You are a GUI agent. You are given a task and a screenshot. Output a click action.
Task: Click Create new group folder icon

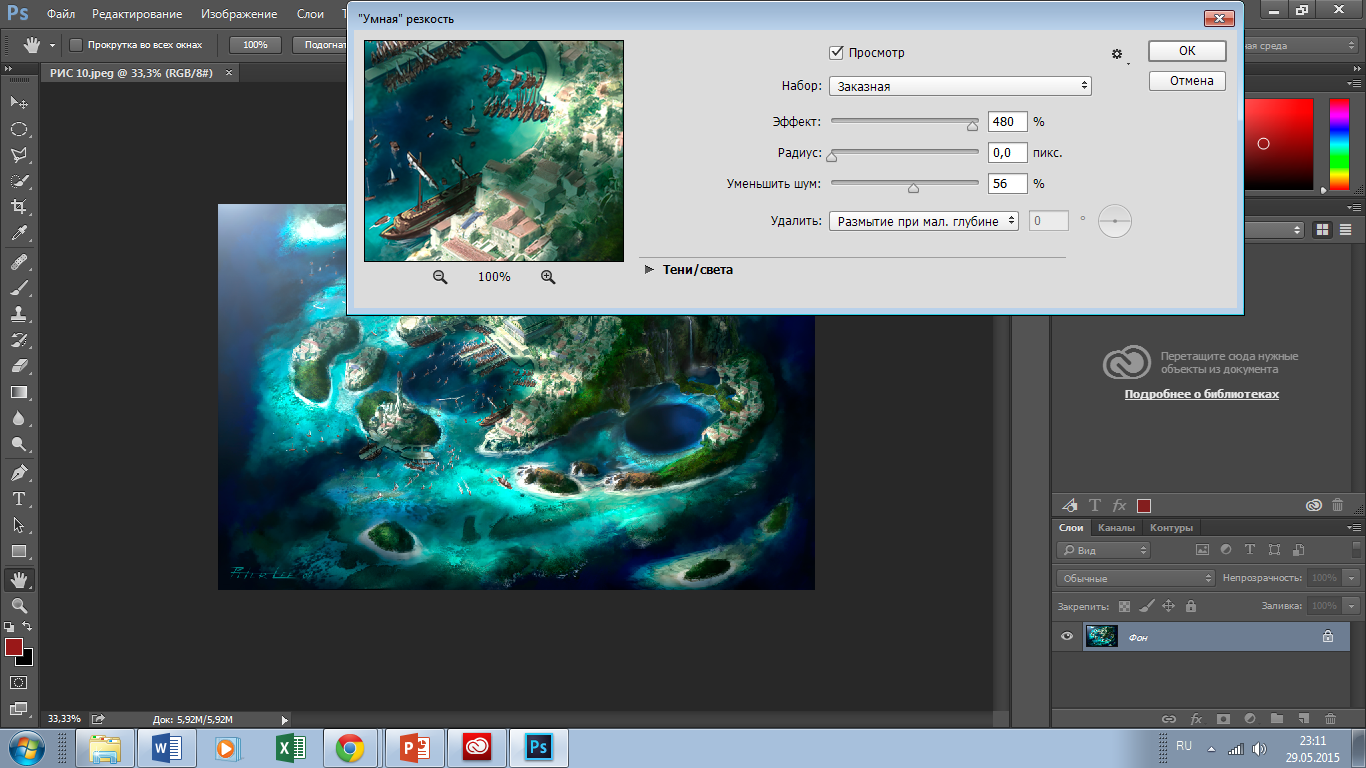[1276, 718]
